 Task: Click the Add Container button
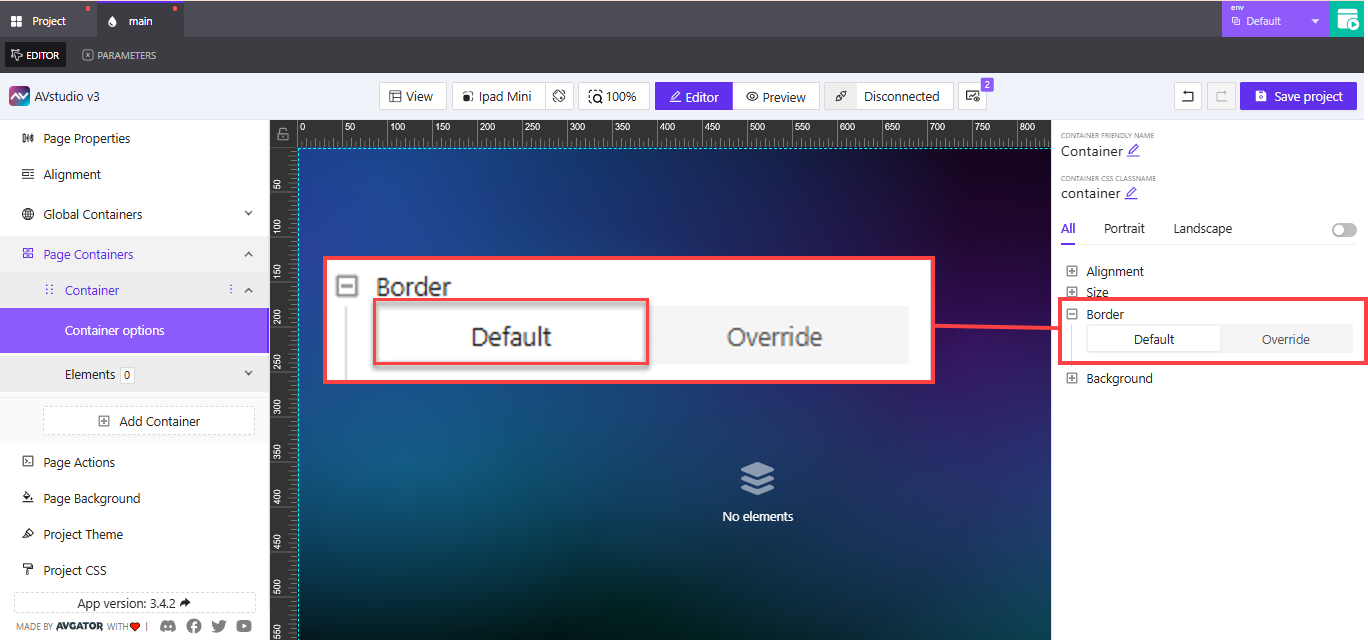pos(148,421)
